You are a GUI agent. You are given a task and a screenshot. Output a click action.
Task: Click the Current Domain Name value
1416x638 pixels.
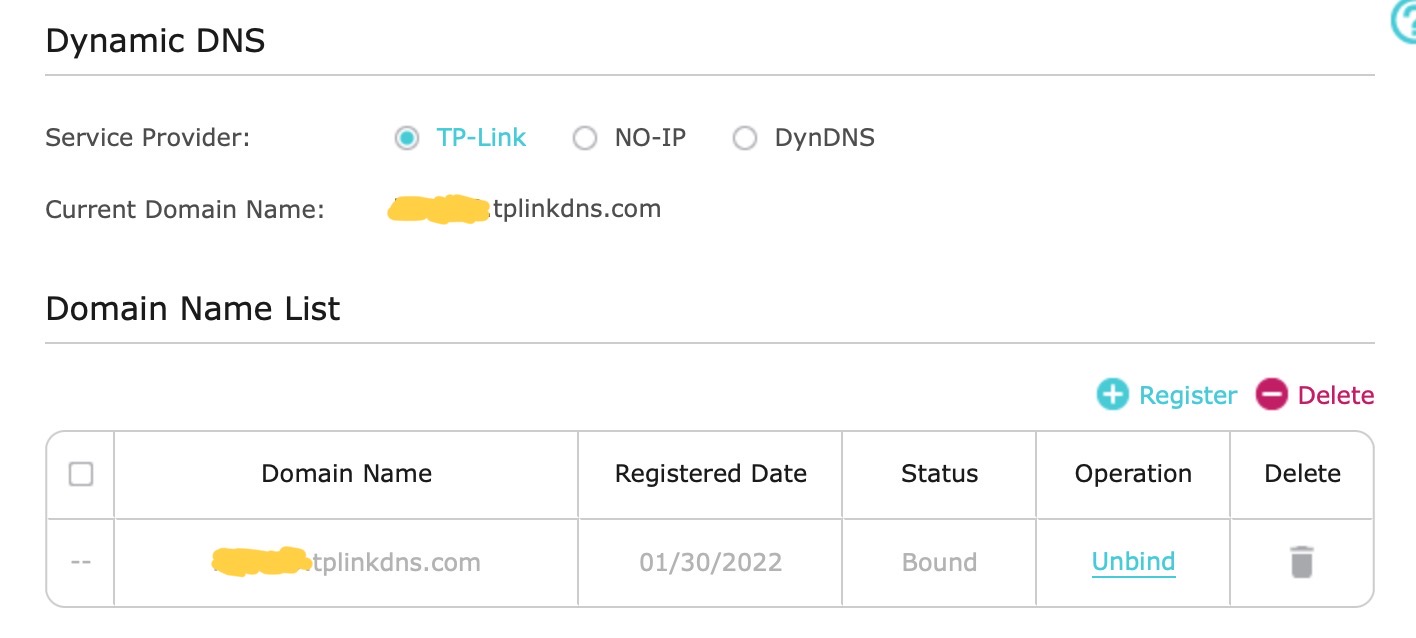[576, 209]
